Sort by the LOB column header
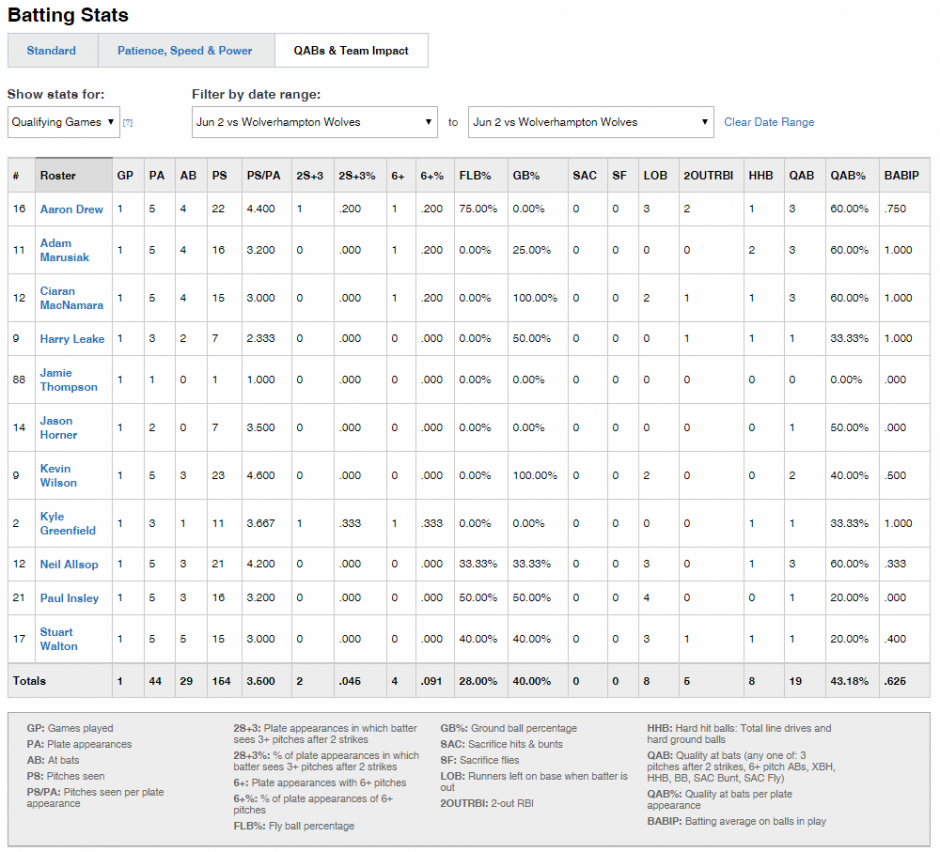Screen dimensions: 940x852 [x=658, y=176]
